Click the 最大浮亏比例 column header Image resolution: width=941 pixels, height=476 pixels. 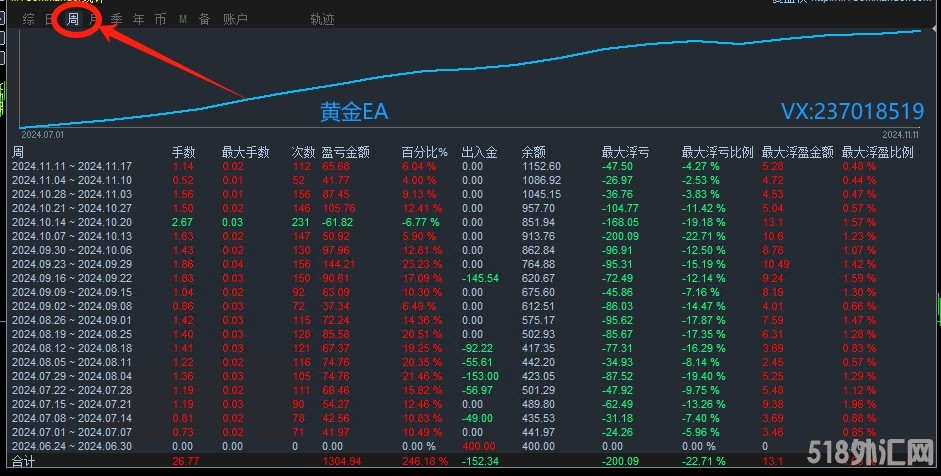[717, 153]
